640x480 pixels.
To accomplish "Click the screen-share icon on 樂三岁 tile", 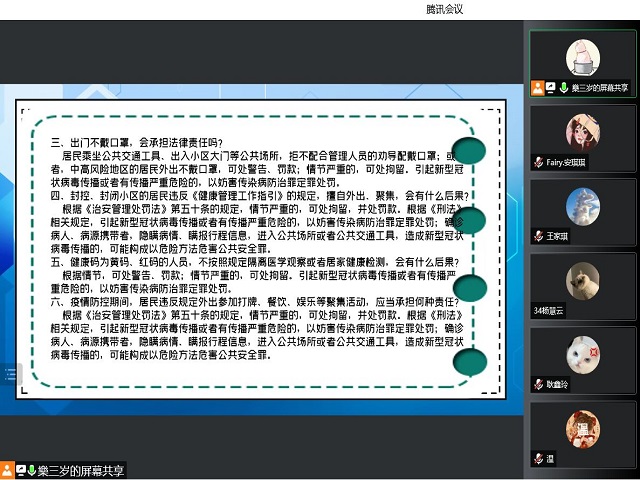I will [551, 88].
